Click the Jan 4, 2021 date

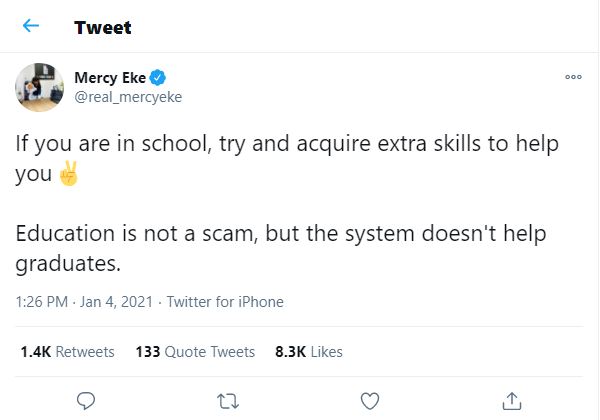point(120,302)
